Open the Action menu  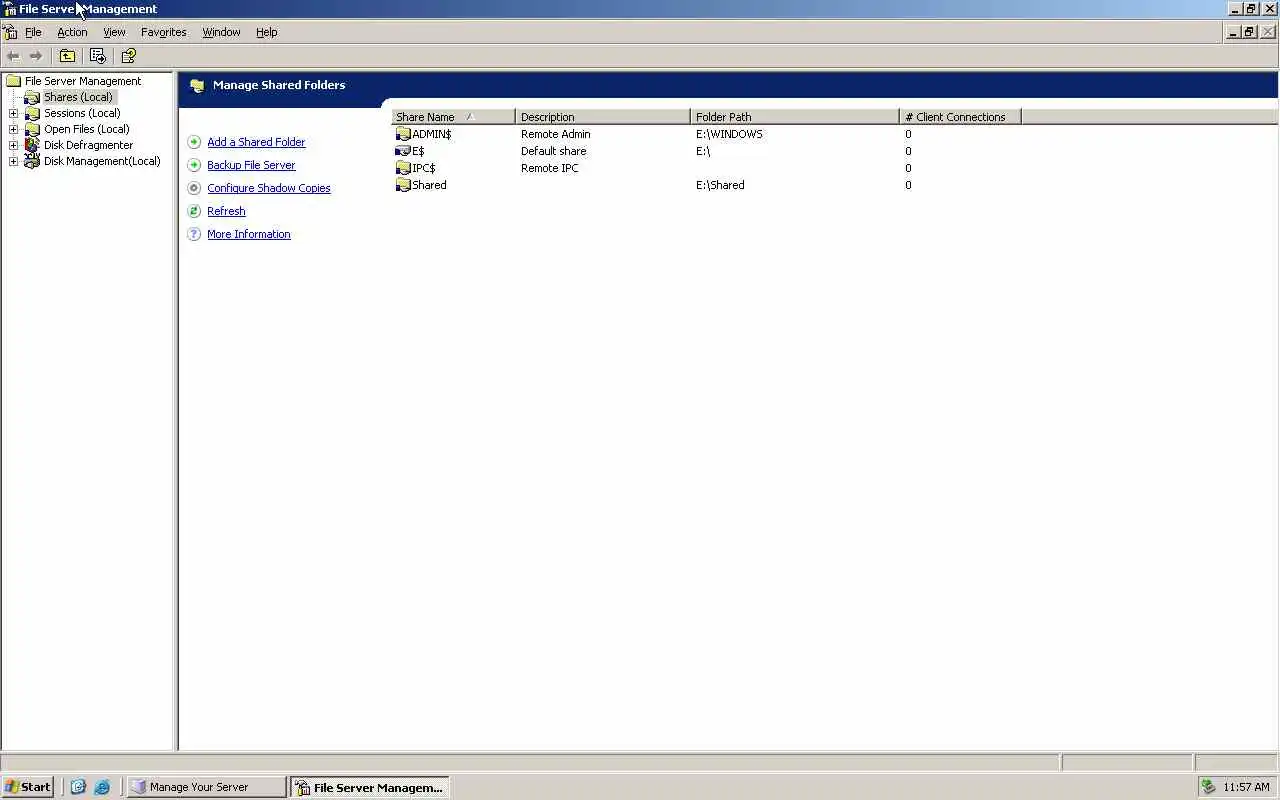(72, 32)
